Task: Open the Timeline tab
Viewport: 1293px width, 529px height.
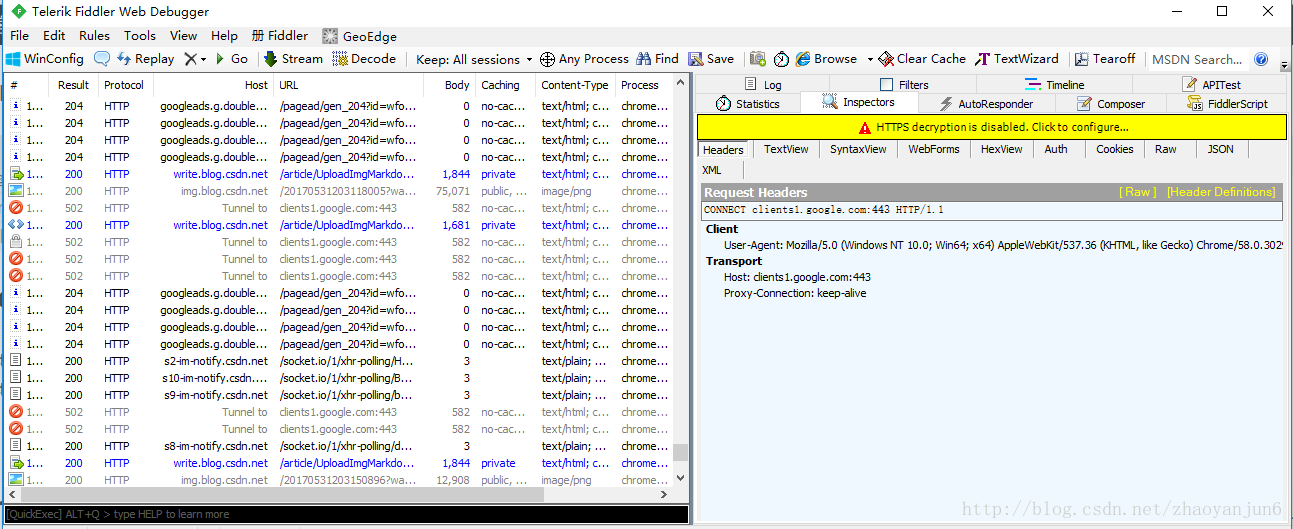Action: 1054,85
